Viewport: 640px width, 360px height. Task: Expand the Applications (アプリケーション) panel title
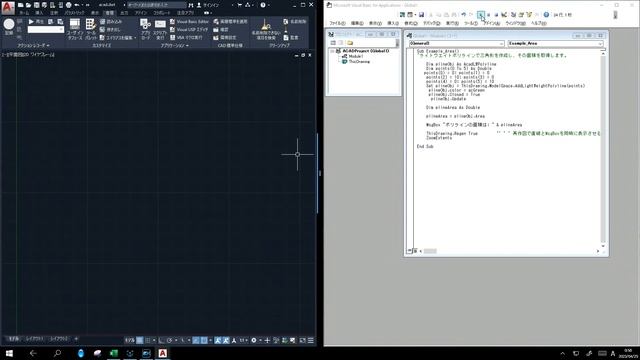[x=175, y=45]
